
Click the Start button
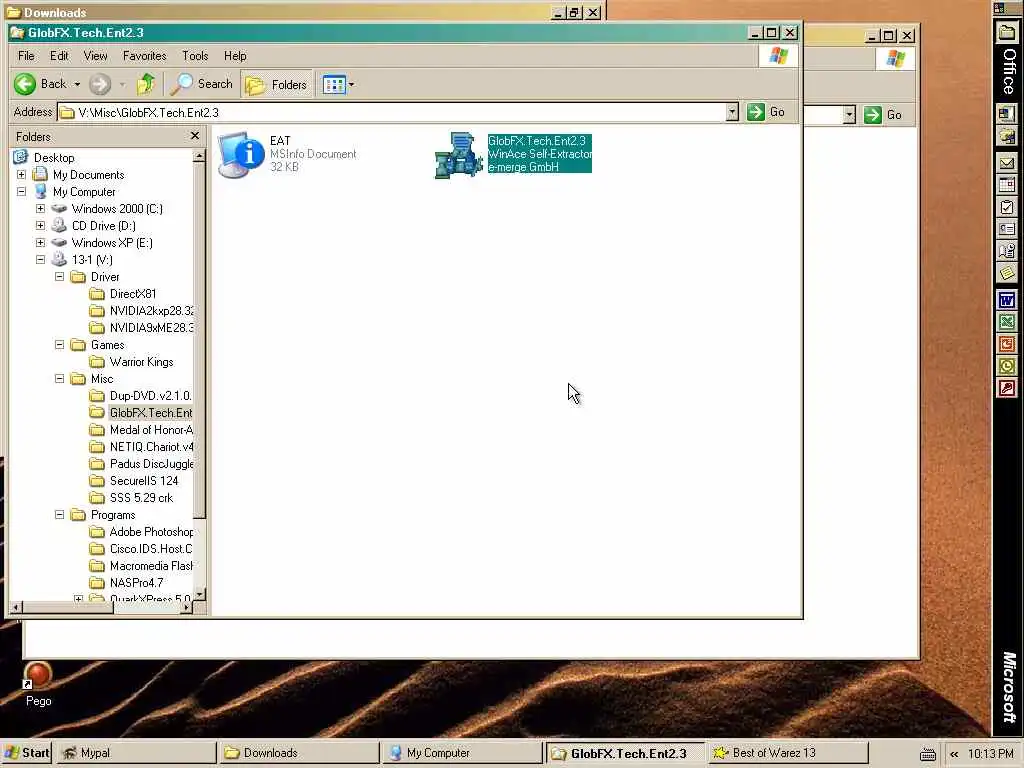pos(26,753)
